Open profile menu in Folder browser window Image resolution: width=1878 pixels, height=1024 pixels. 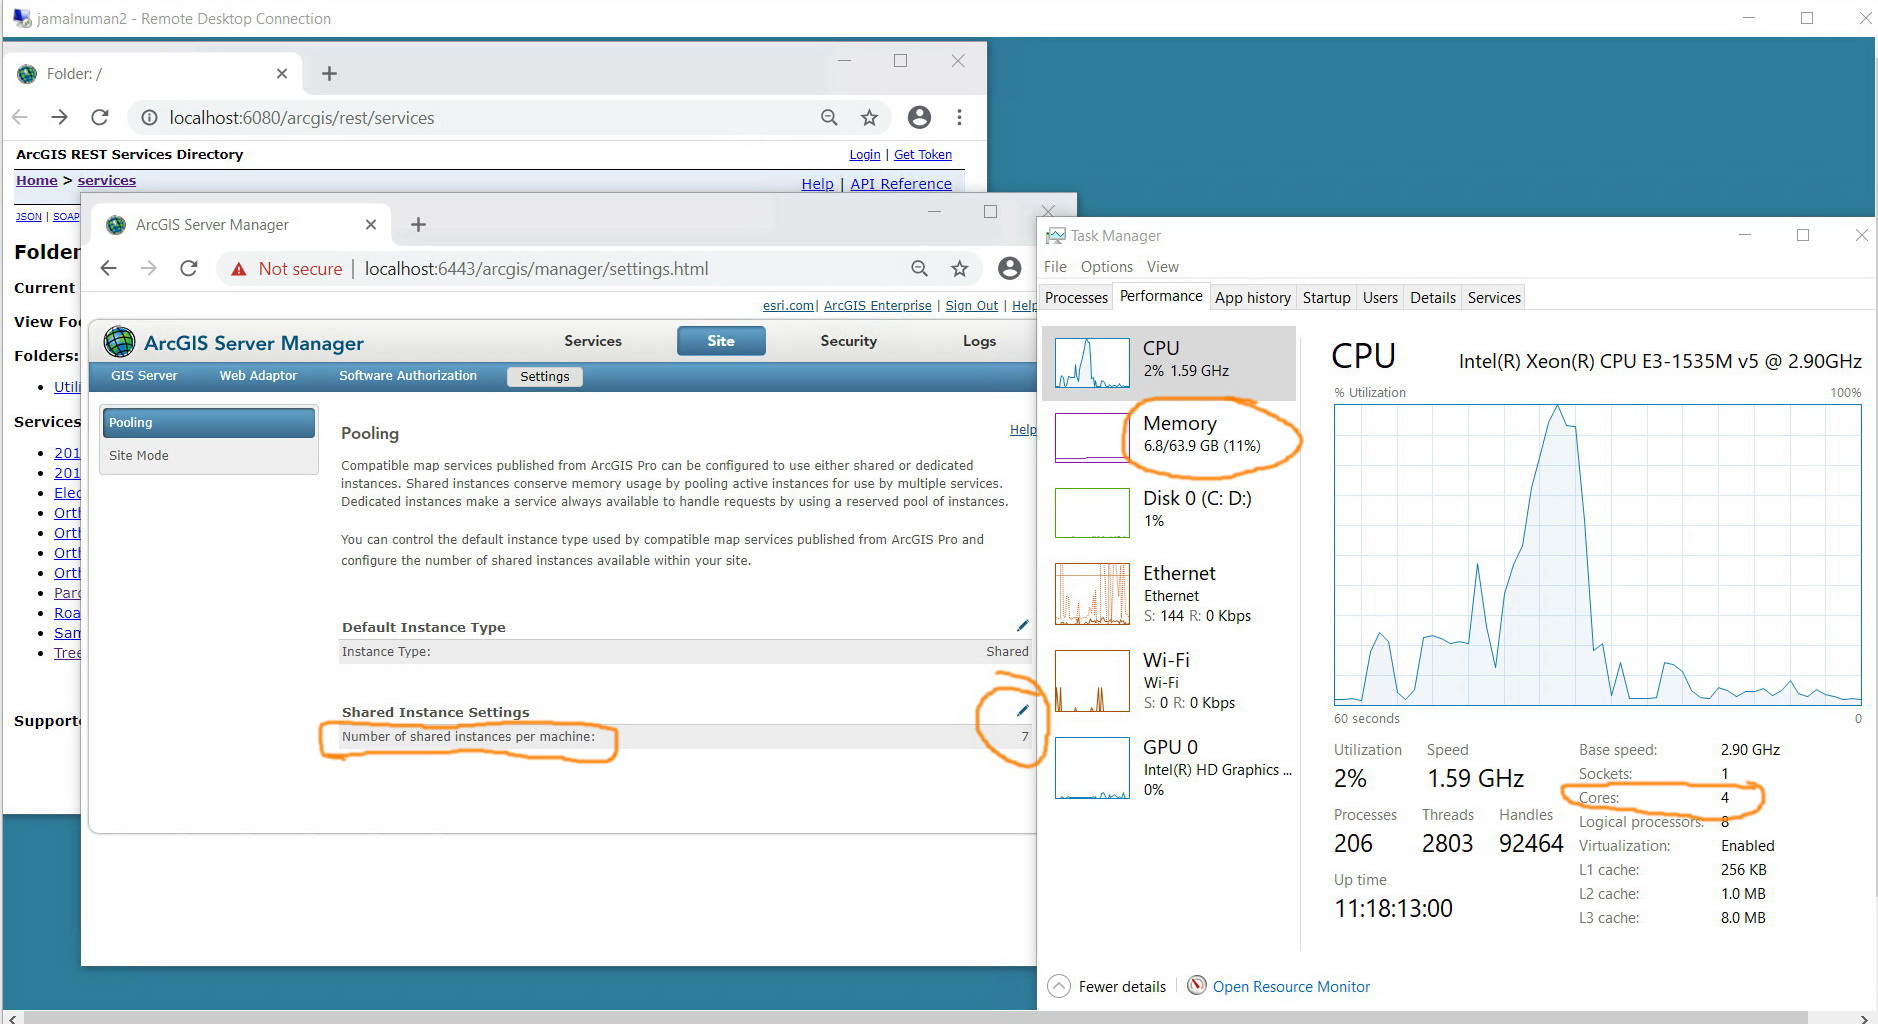[x=919, y=117]
